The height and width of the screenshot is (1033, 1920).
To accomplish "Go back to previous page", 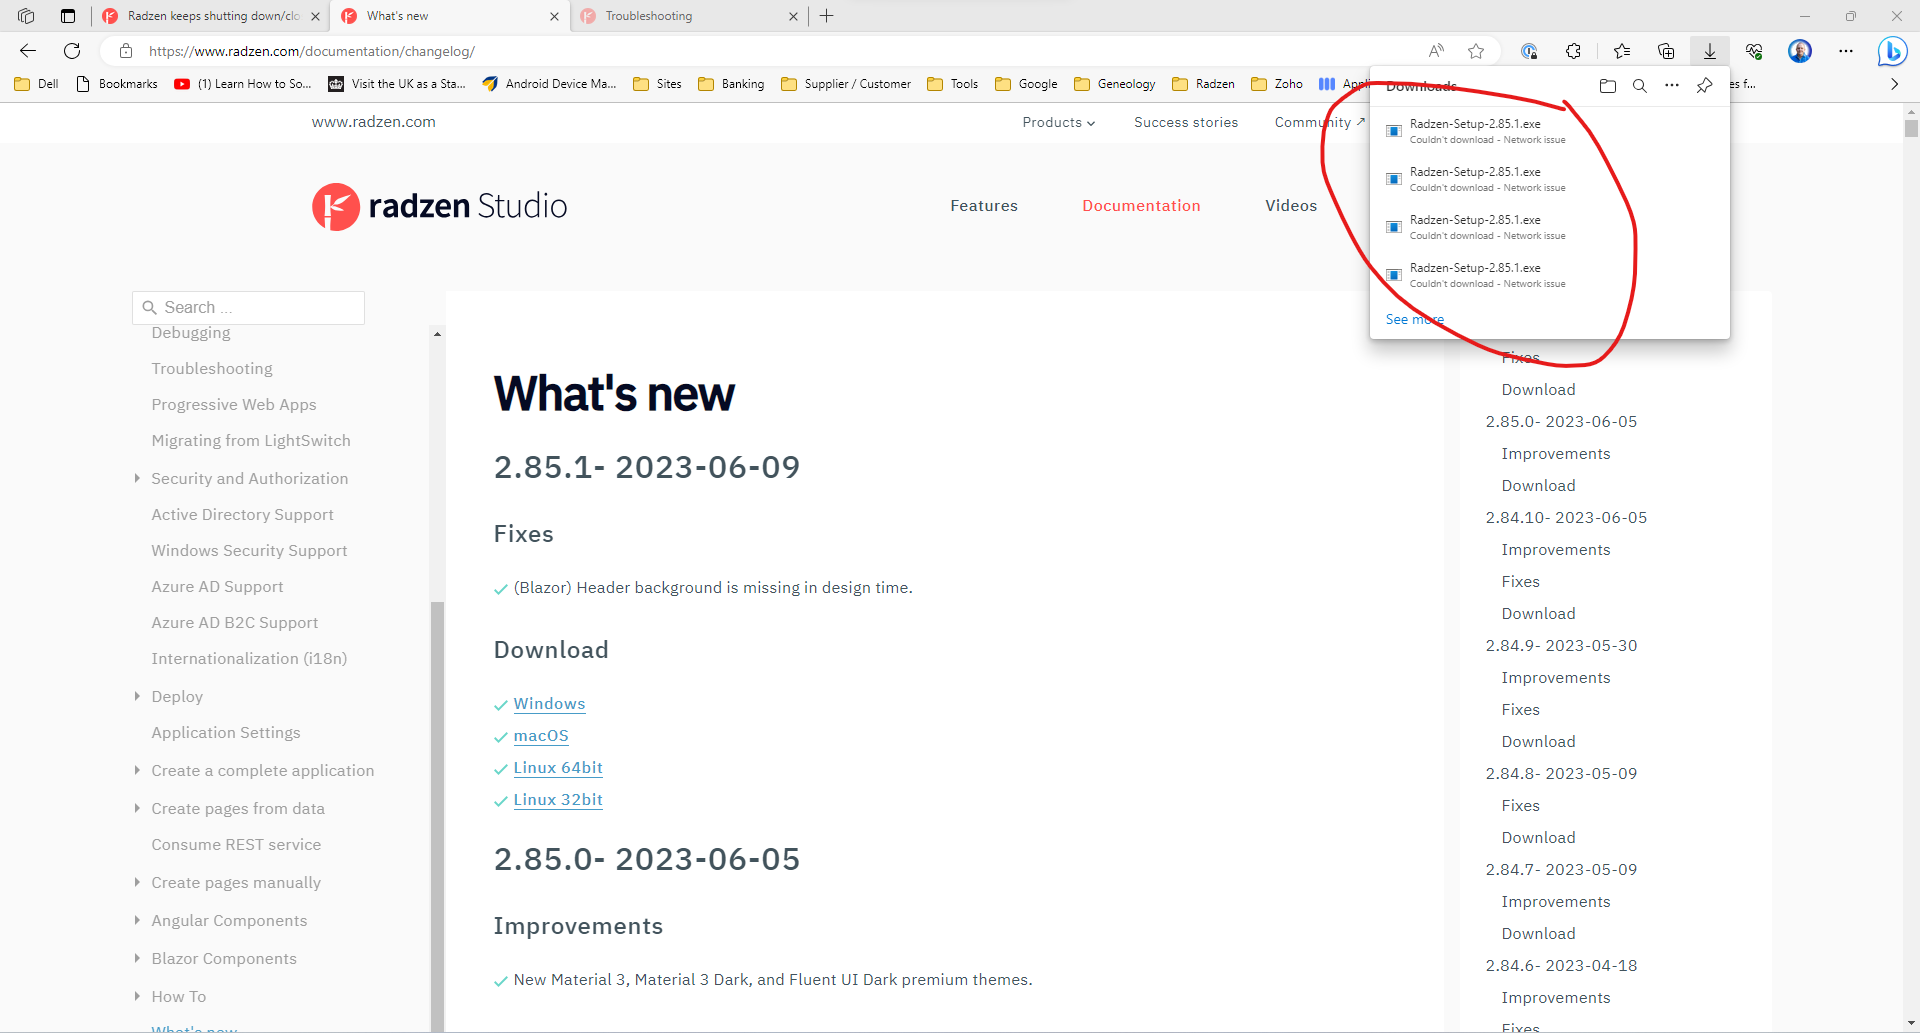I will point(28,51).
